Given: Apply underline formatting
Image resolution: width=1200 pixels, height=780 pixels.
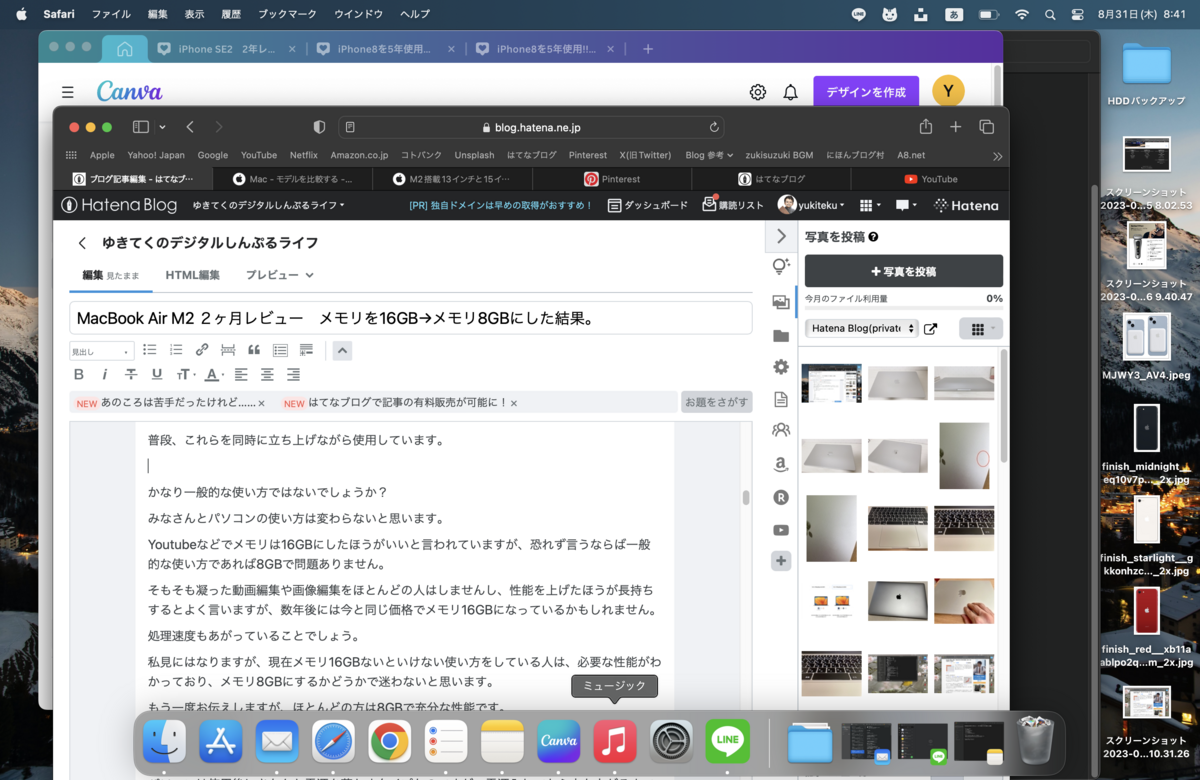Looking at the screenshot, I should click(157, 373).
